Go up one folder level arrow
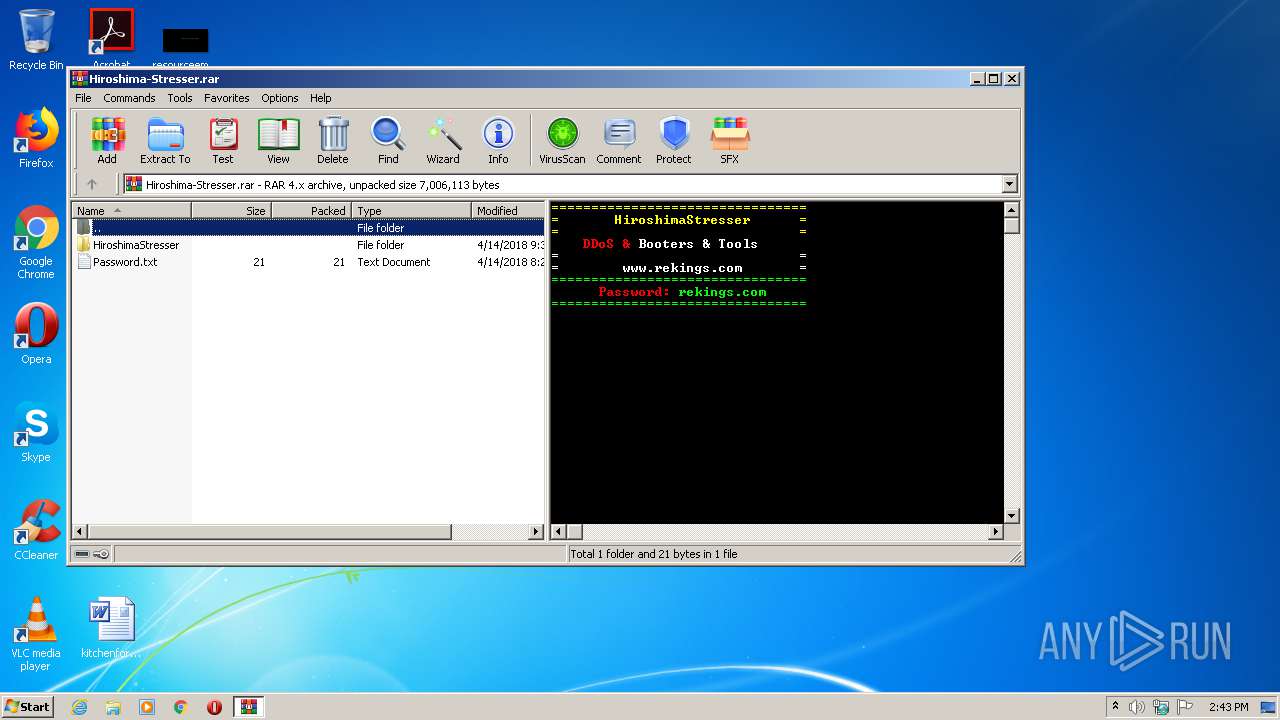This screenshot has height=720, width=1280. pyautogui.click(x=92, y=184)
